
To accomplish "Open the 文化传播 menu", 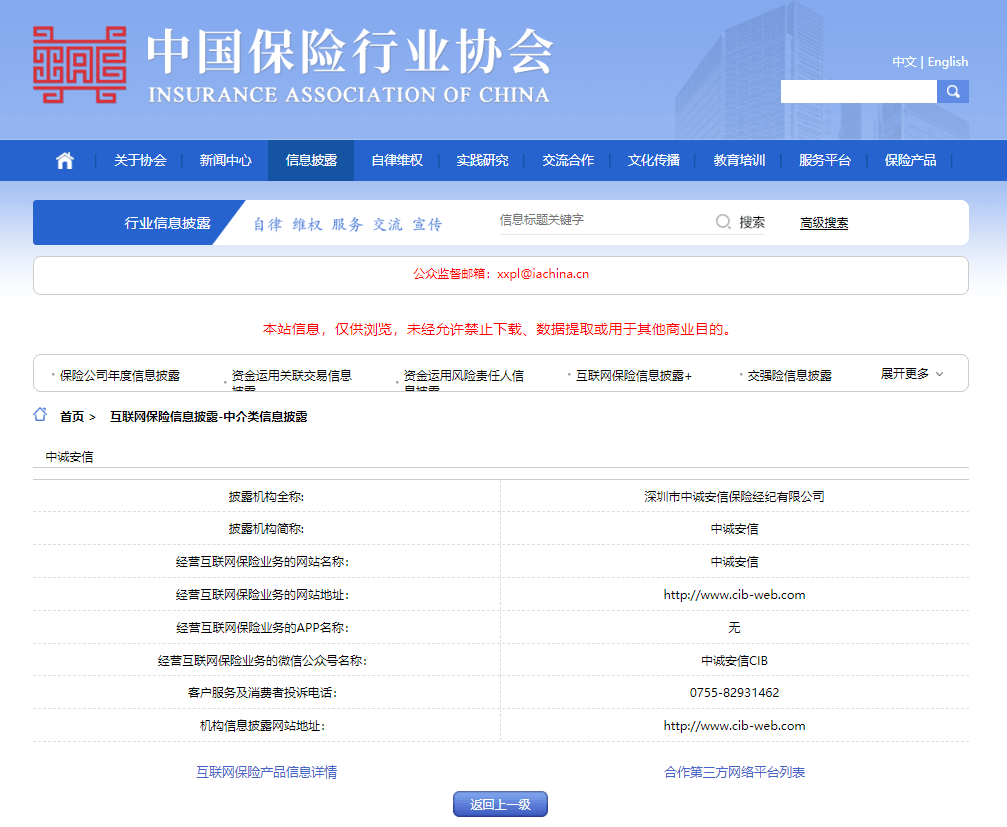I will [654, 161].
